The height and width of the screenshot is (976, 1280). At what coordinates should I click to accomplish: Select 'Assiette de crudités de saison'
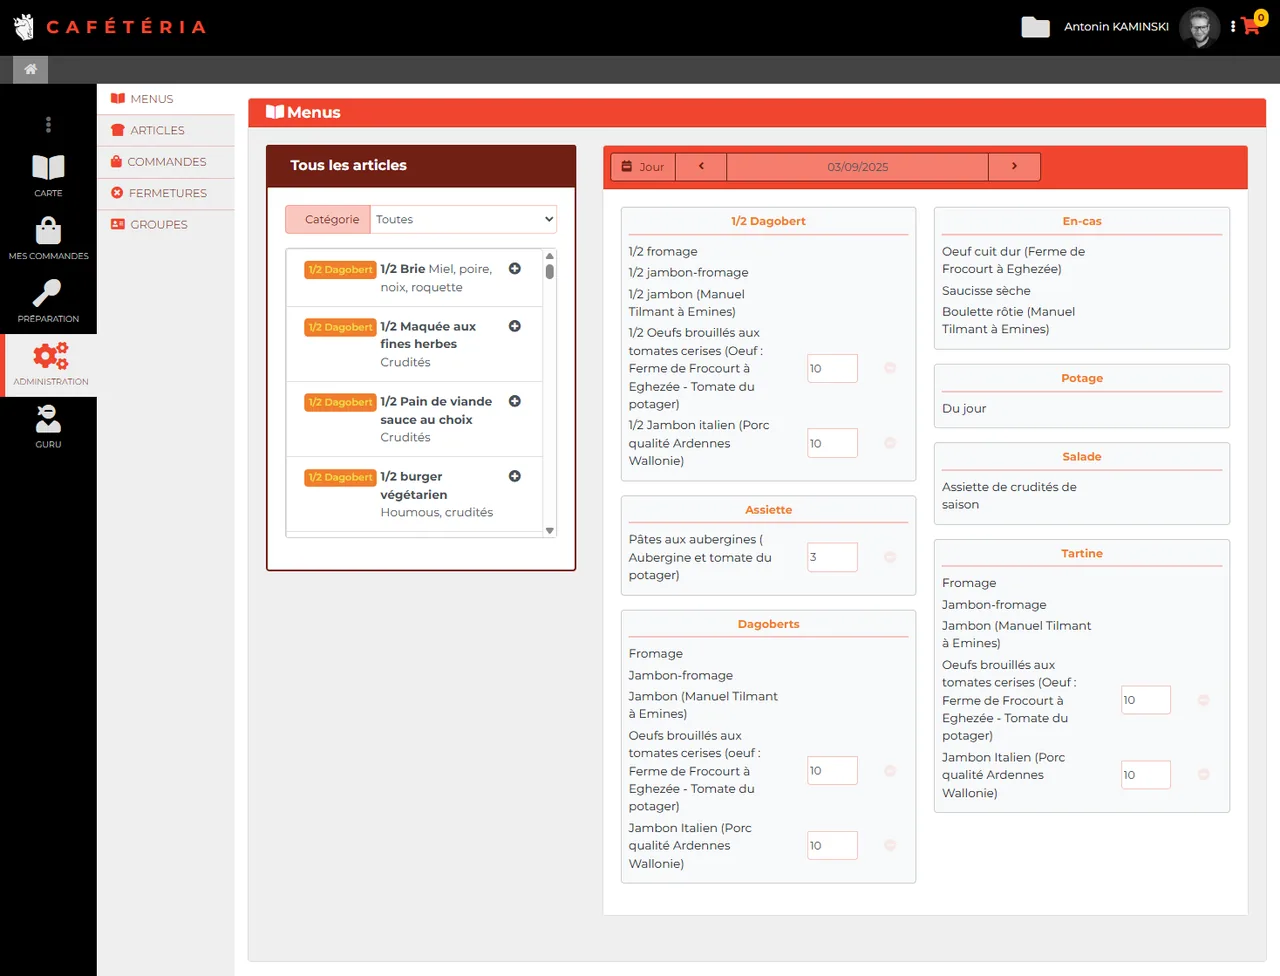coord(1009,496)
